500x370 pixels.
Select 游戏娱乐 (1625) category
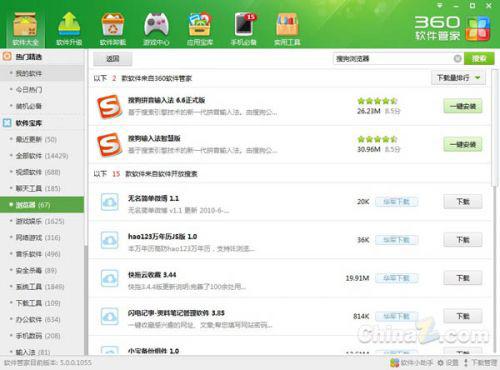point(42,221)
